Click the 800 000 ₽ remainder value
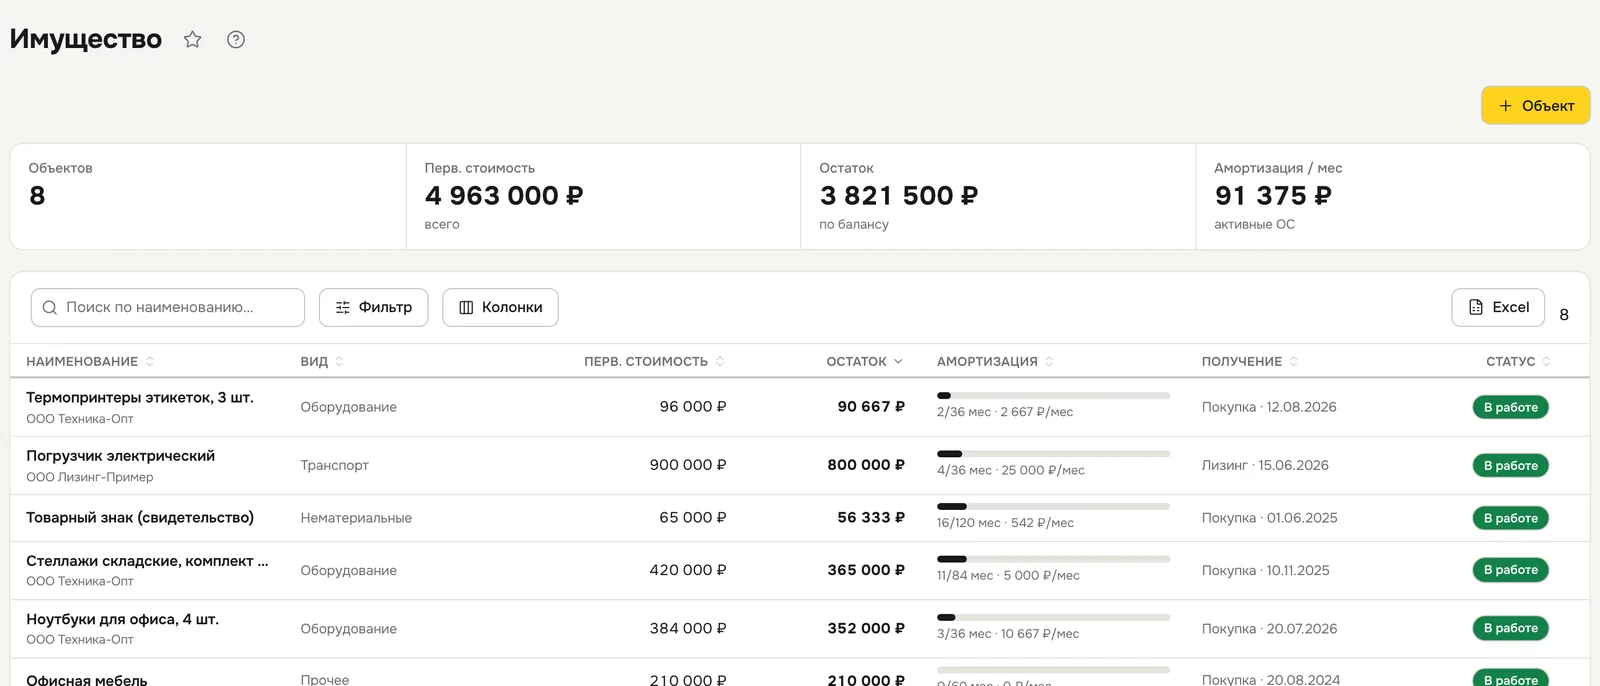Viewport: 1600px width, 686px height. coord(866,466)
